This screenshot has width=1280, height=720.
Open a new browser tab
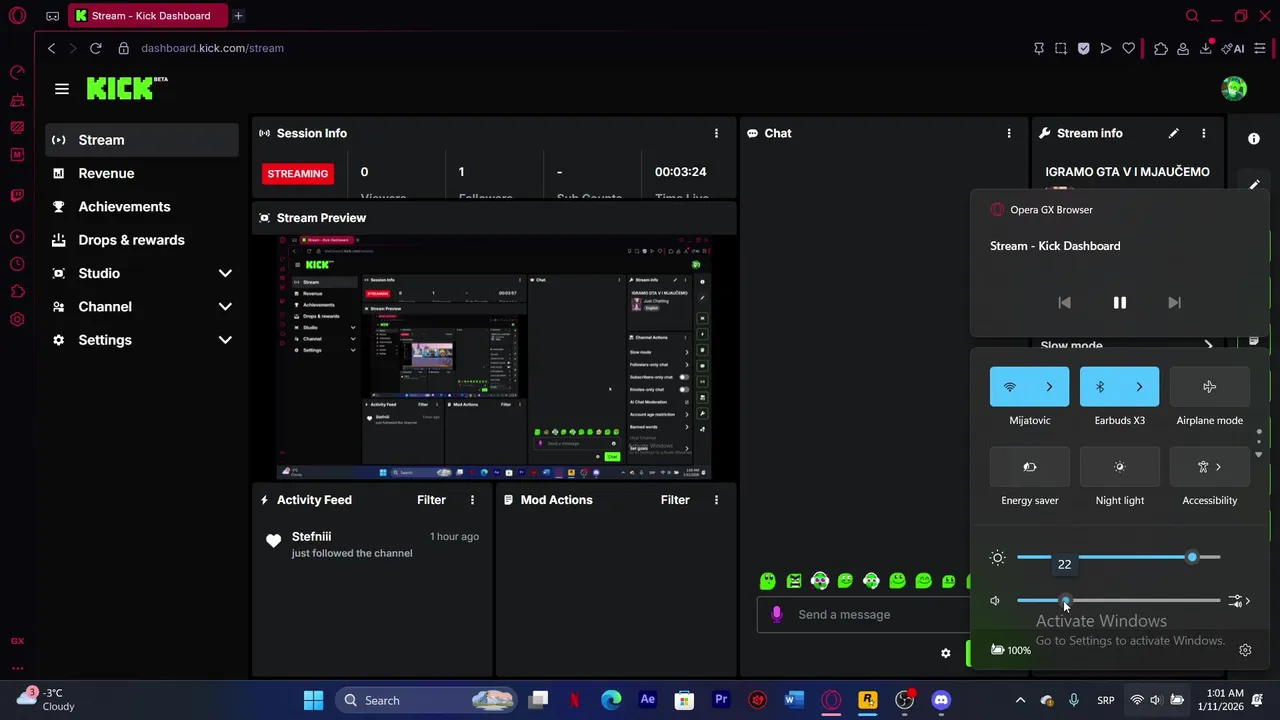pos(238,16)
